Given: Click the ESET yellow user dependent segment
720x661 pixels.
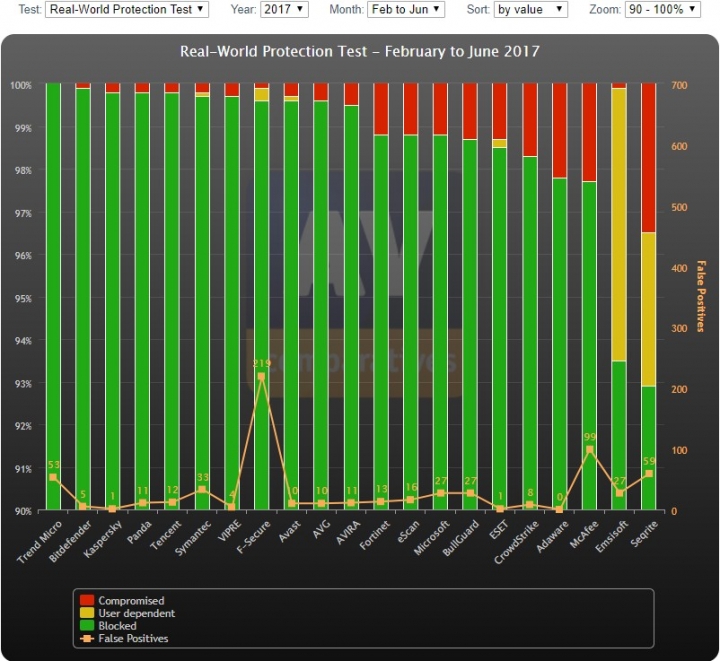Looking at the screenshot, I should (x=500, y=143).
